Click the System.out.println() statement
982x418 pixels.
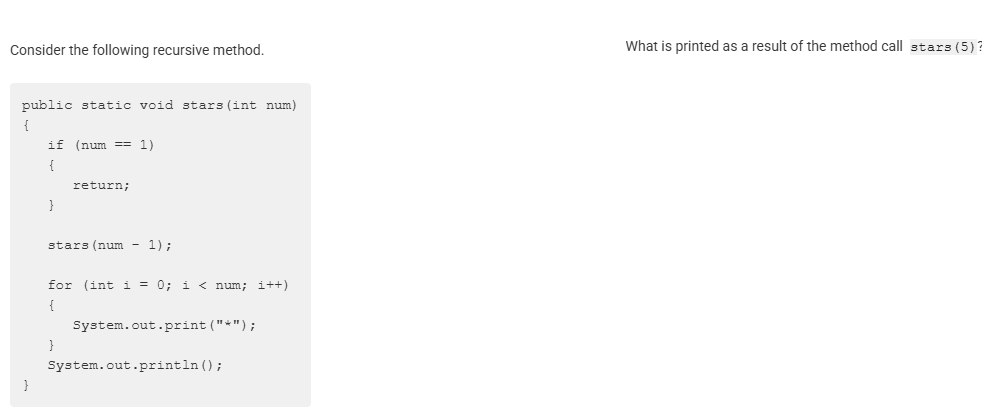tap(135, 365)
